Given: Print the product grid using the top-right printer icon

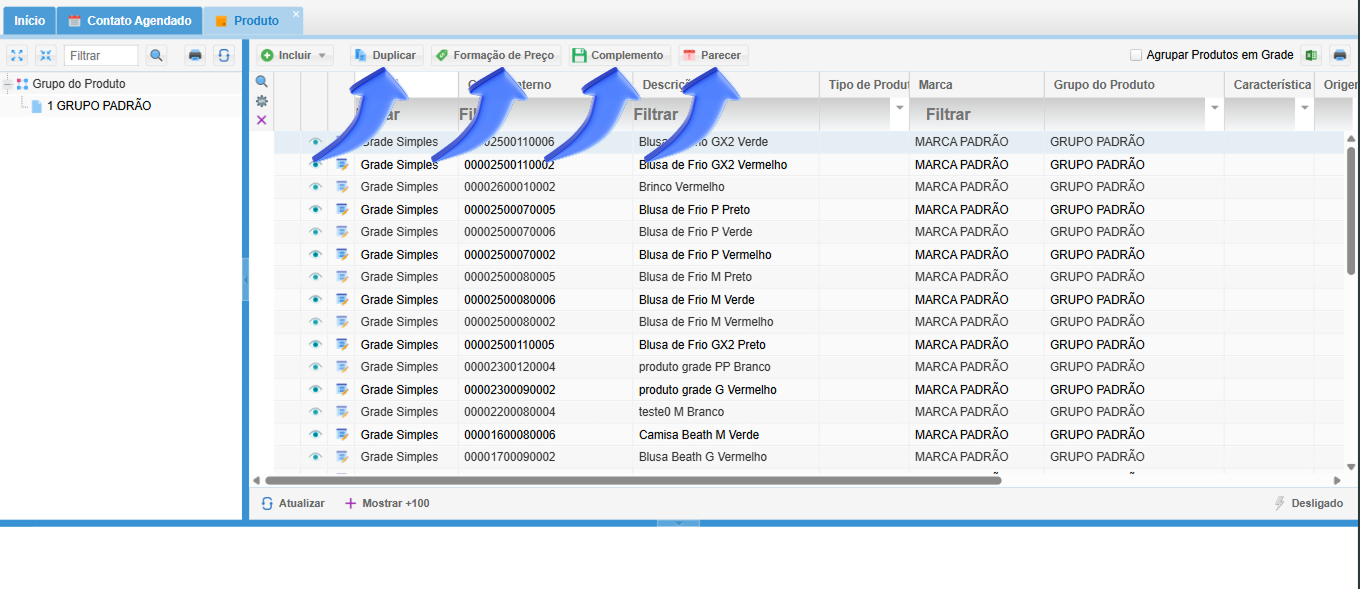Looking at the screenshot, I should 1339,55.
